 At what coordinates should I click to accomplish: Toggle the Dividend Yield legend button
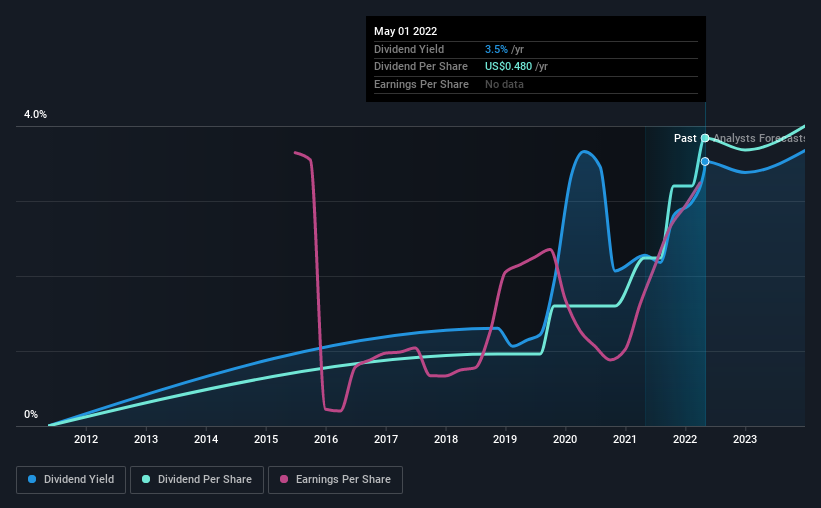[x=71, y=480]
